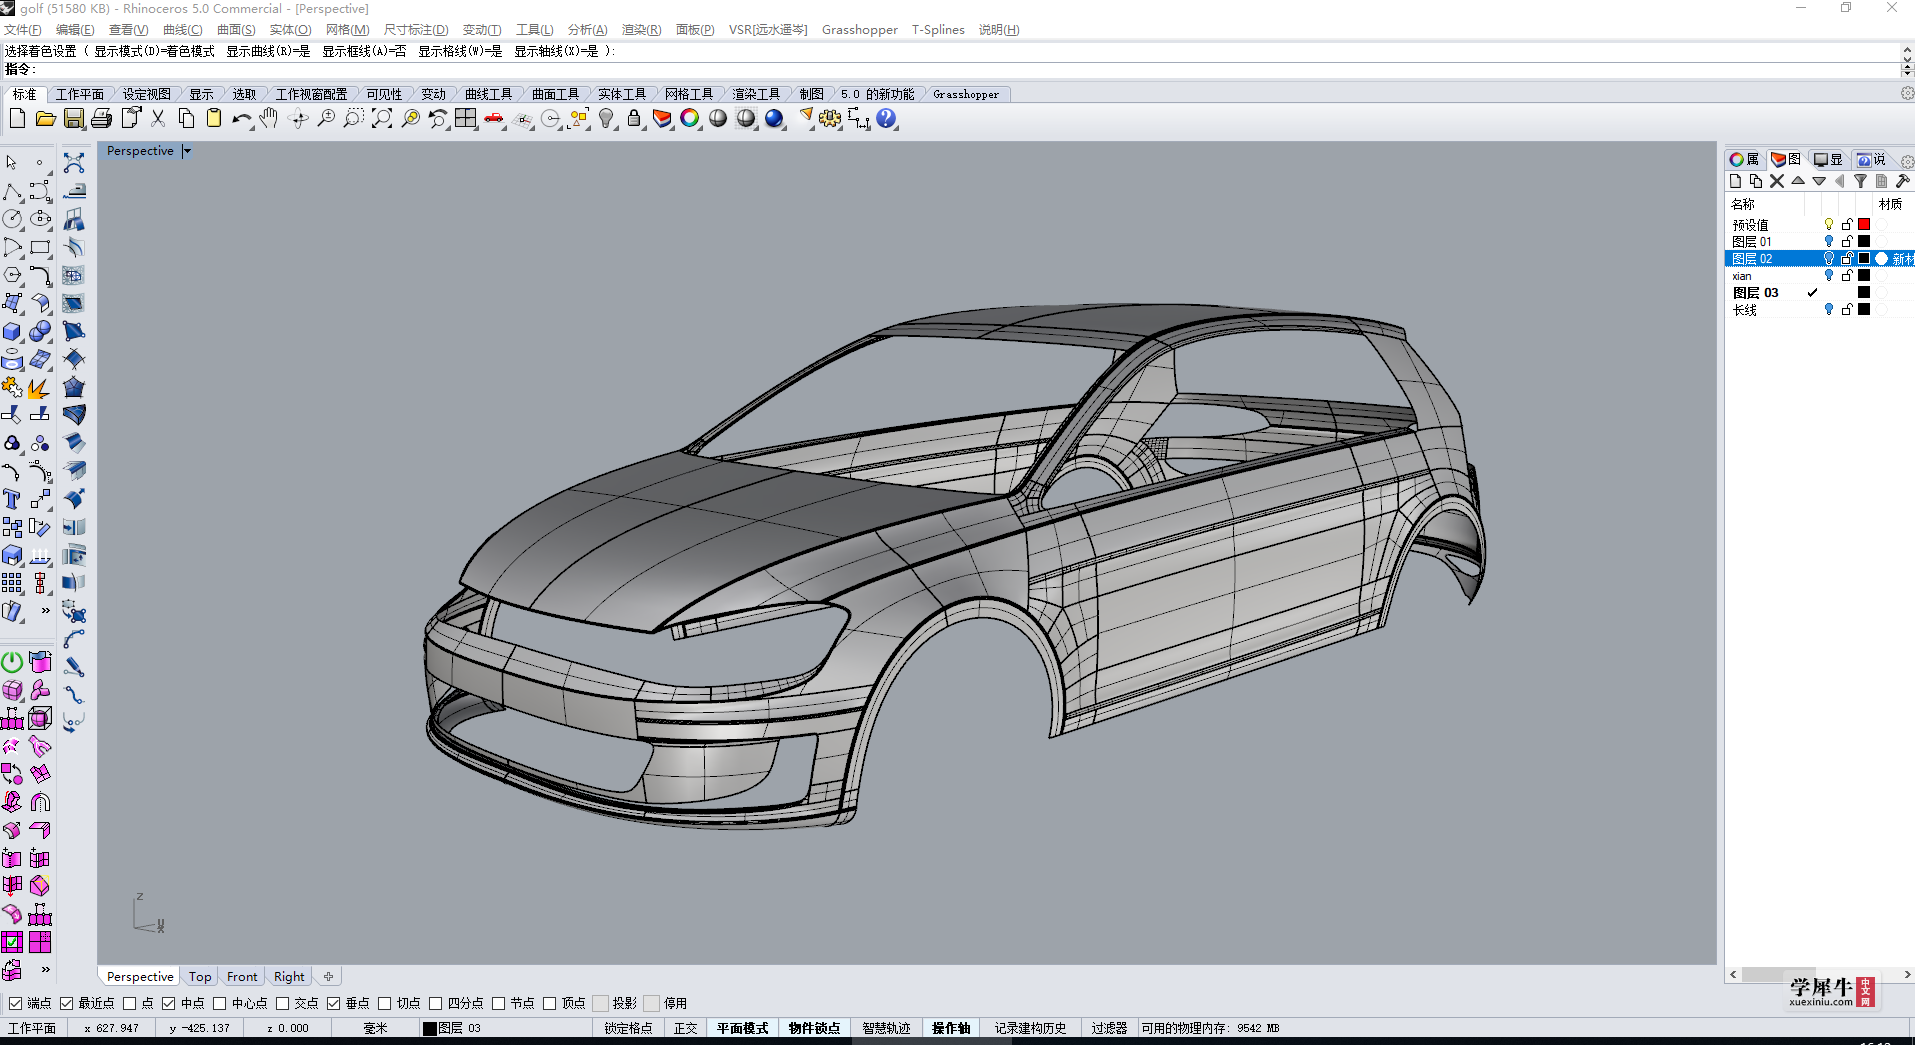Viewport: 1915px width, 1045px height.
Task: Toggle 锁定格点 in the status bar
Action: [628, 1028]
